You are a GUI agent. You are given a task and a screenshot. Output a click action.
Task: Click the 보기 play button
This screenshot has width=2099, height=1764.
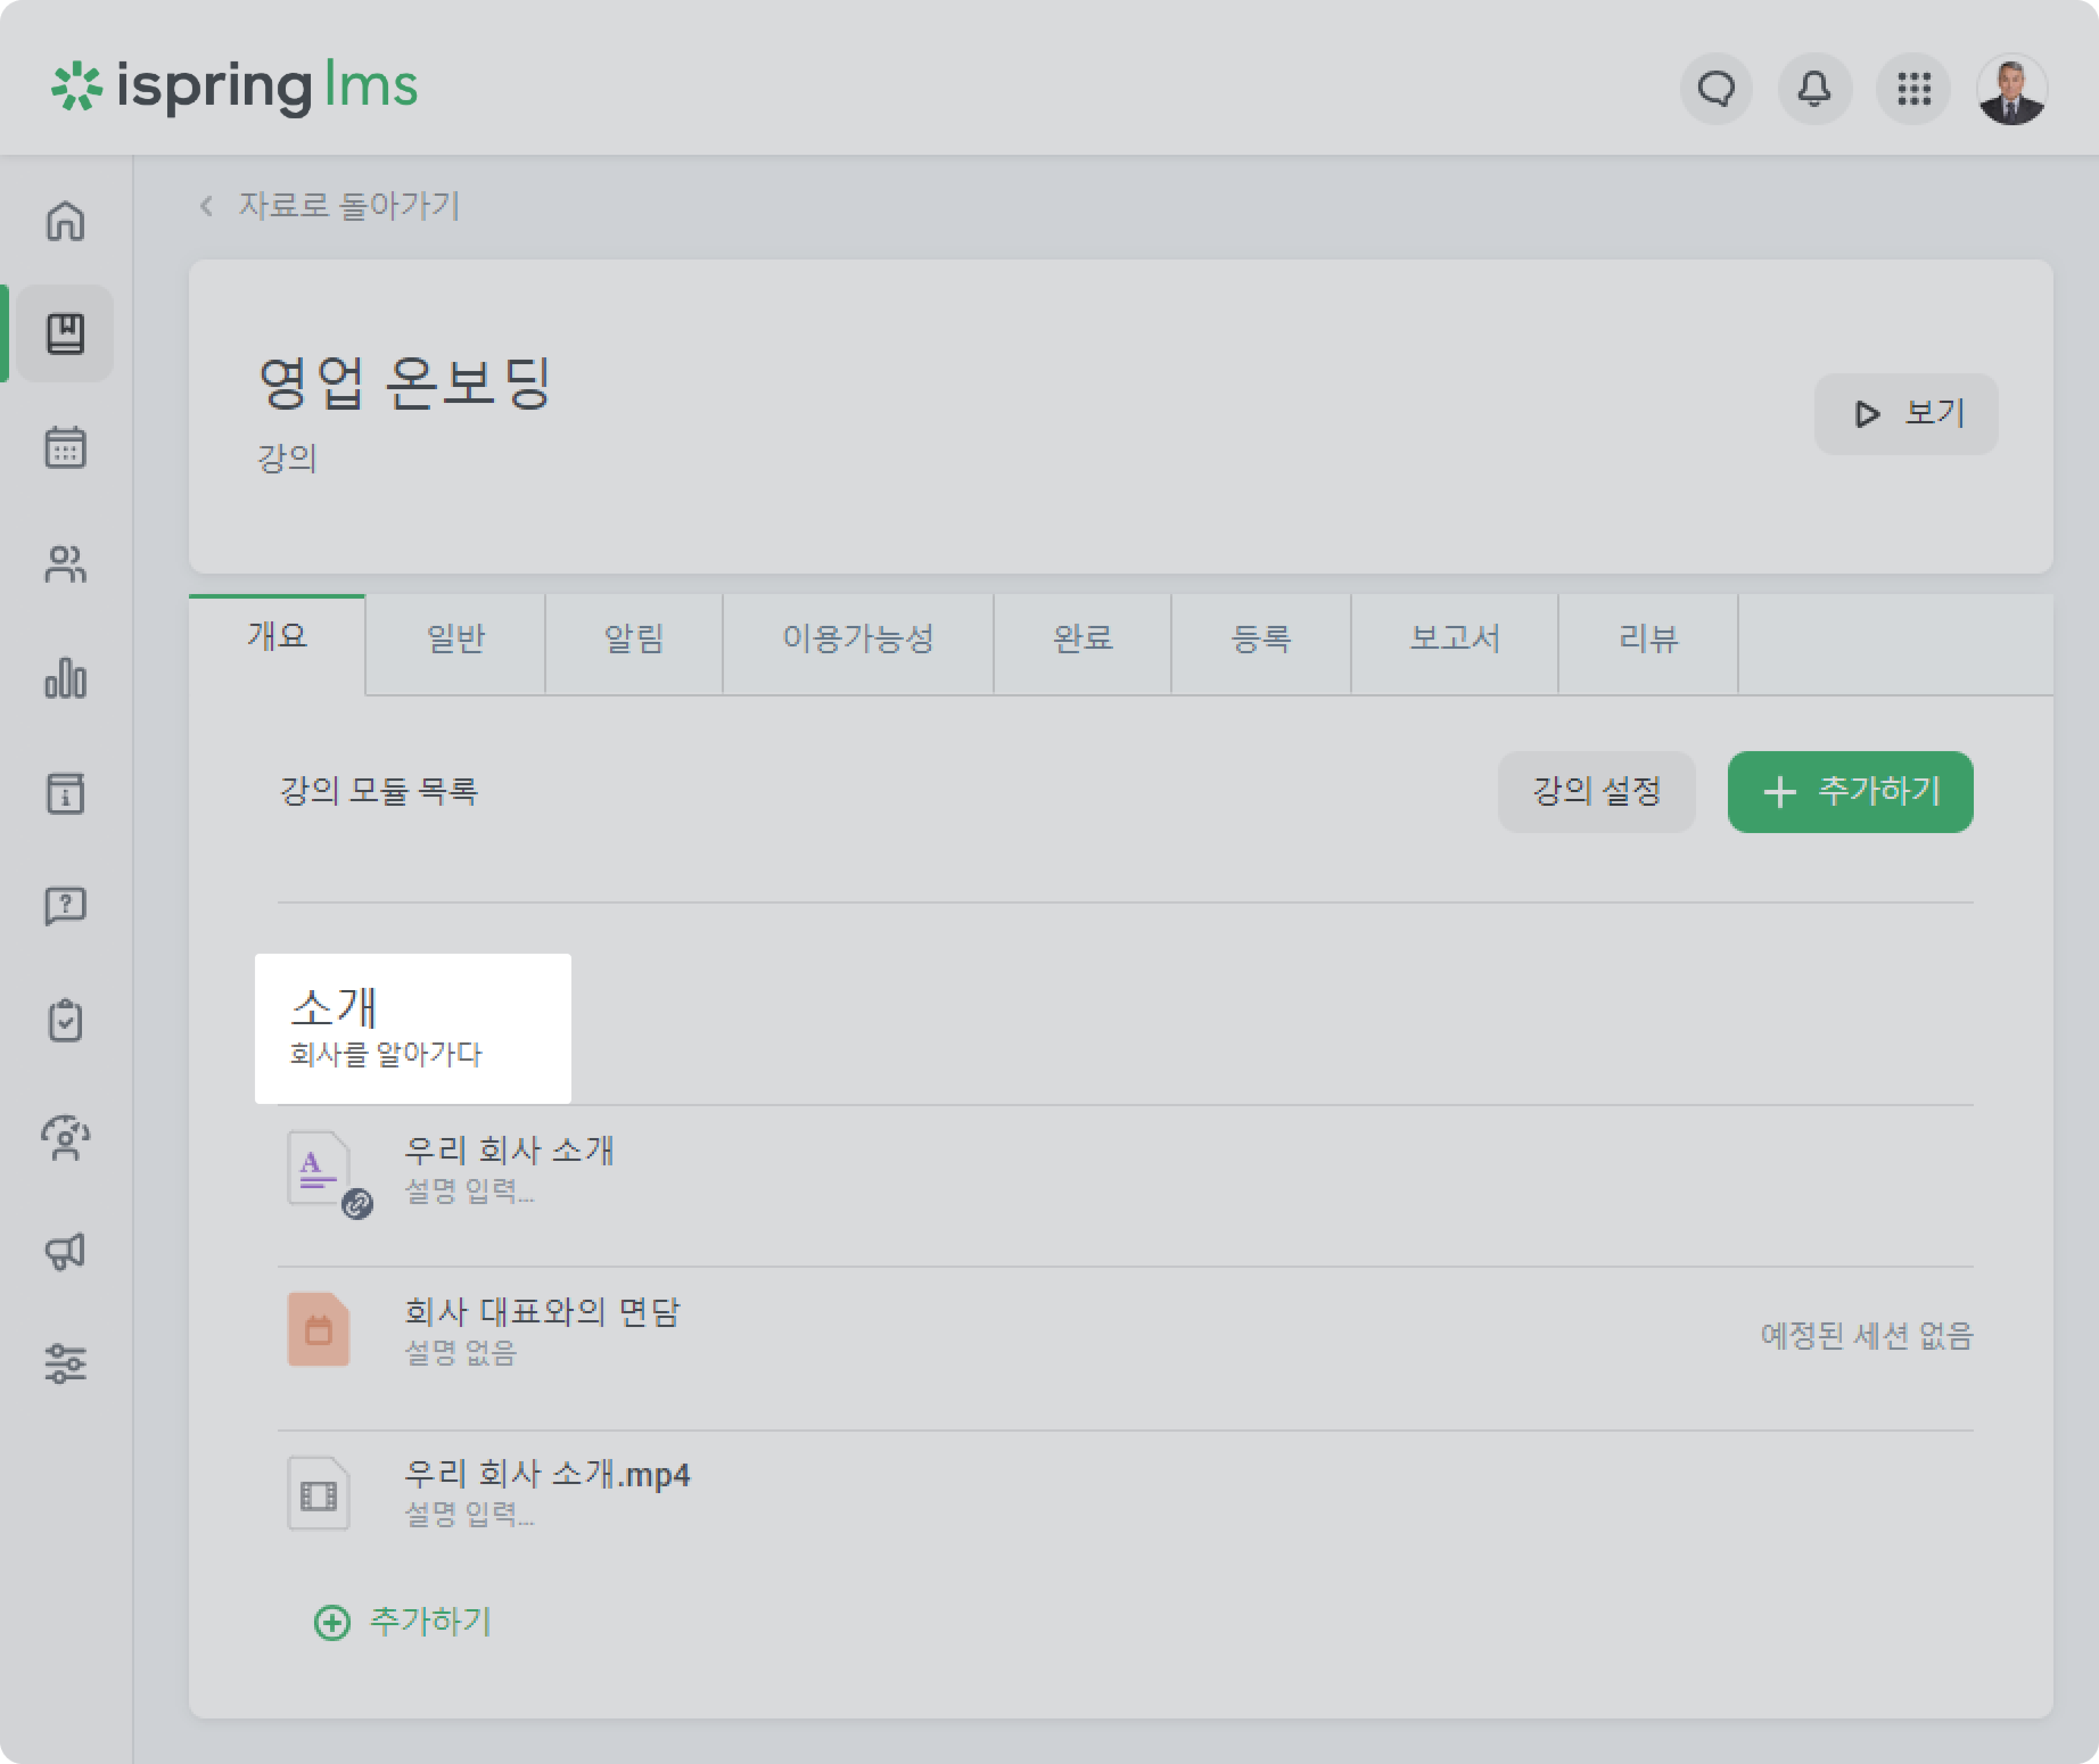tap(1906, 414)
